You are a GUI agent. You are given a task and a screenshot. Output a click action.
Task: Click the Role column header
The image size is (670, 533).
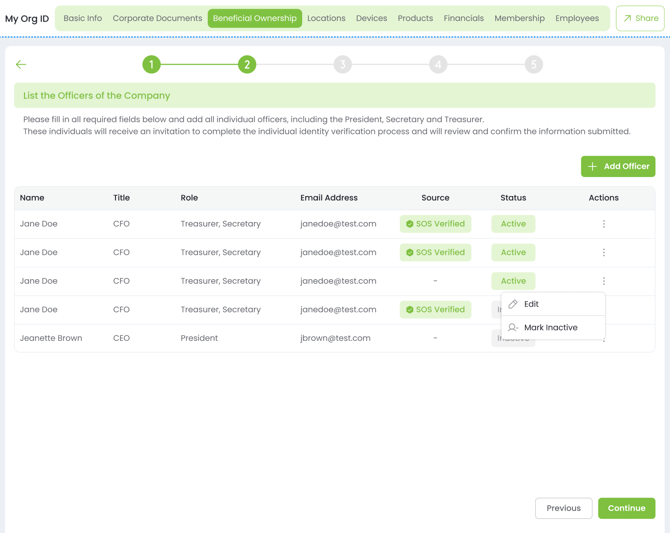point(189,198)
